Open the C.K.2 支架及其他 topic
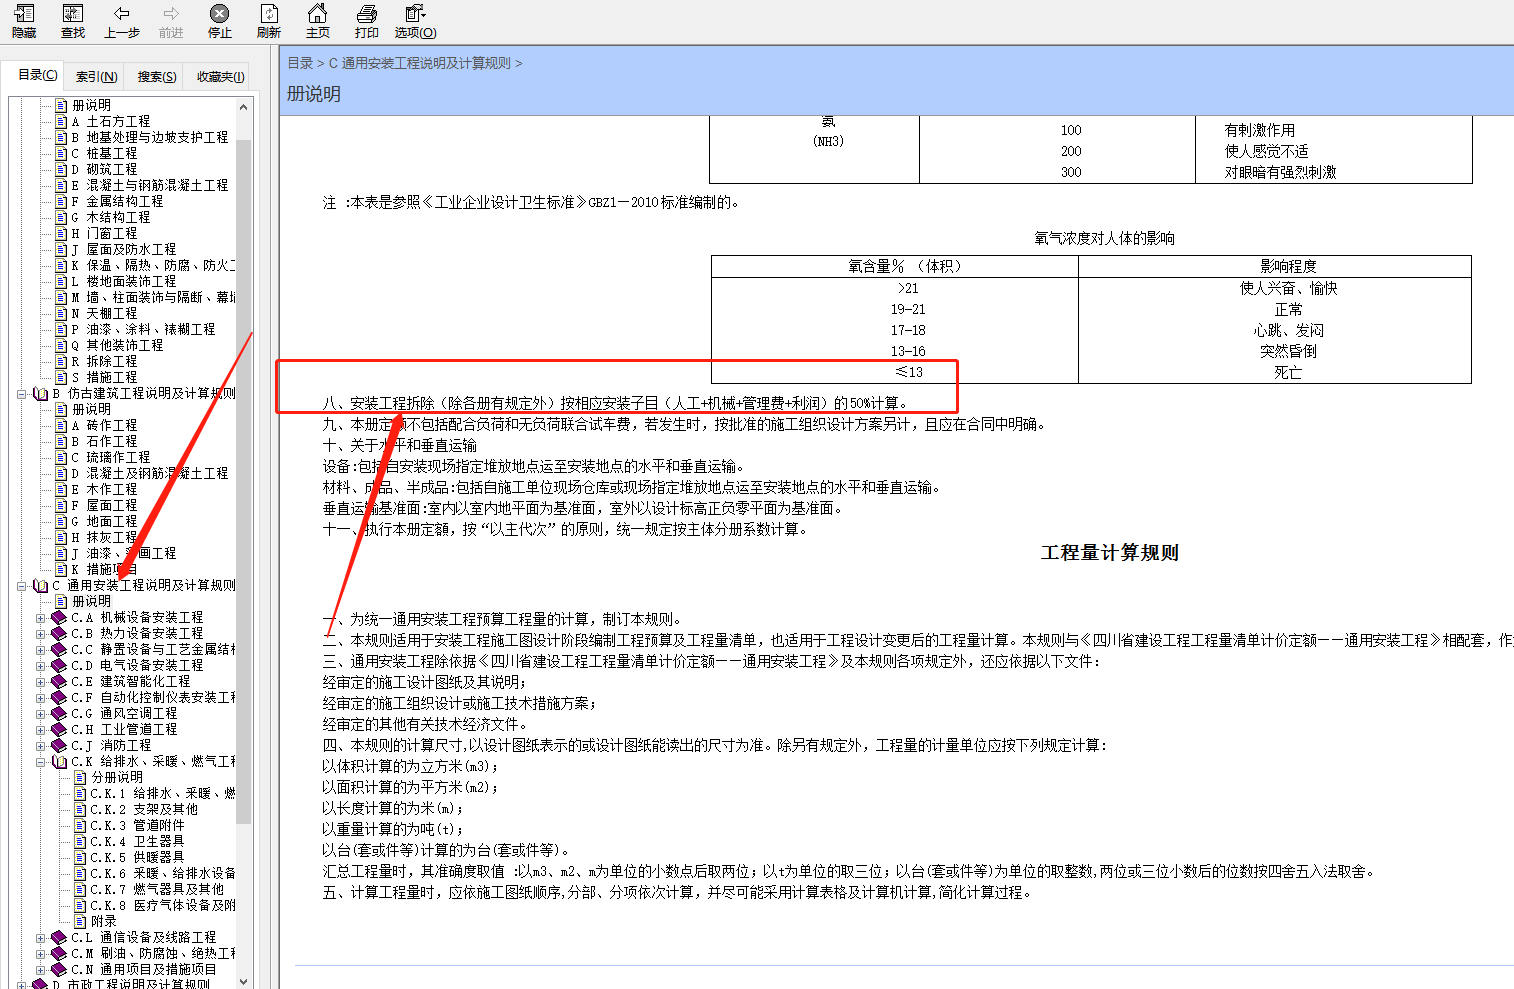 144,809
